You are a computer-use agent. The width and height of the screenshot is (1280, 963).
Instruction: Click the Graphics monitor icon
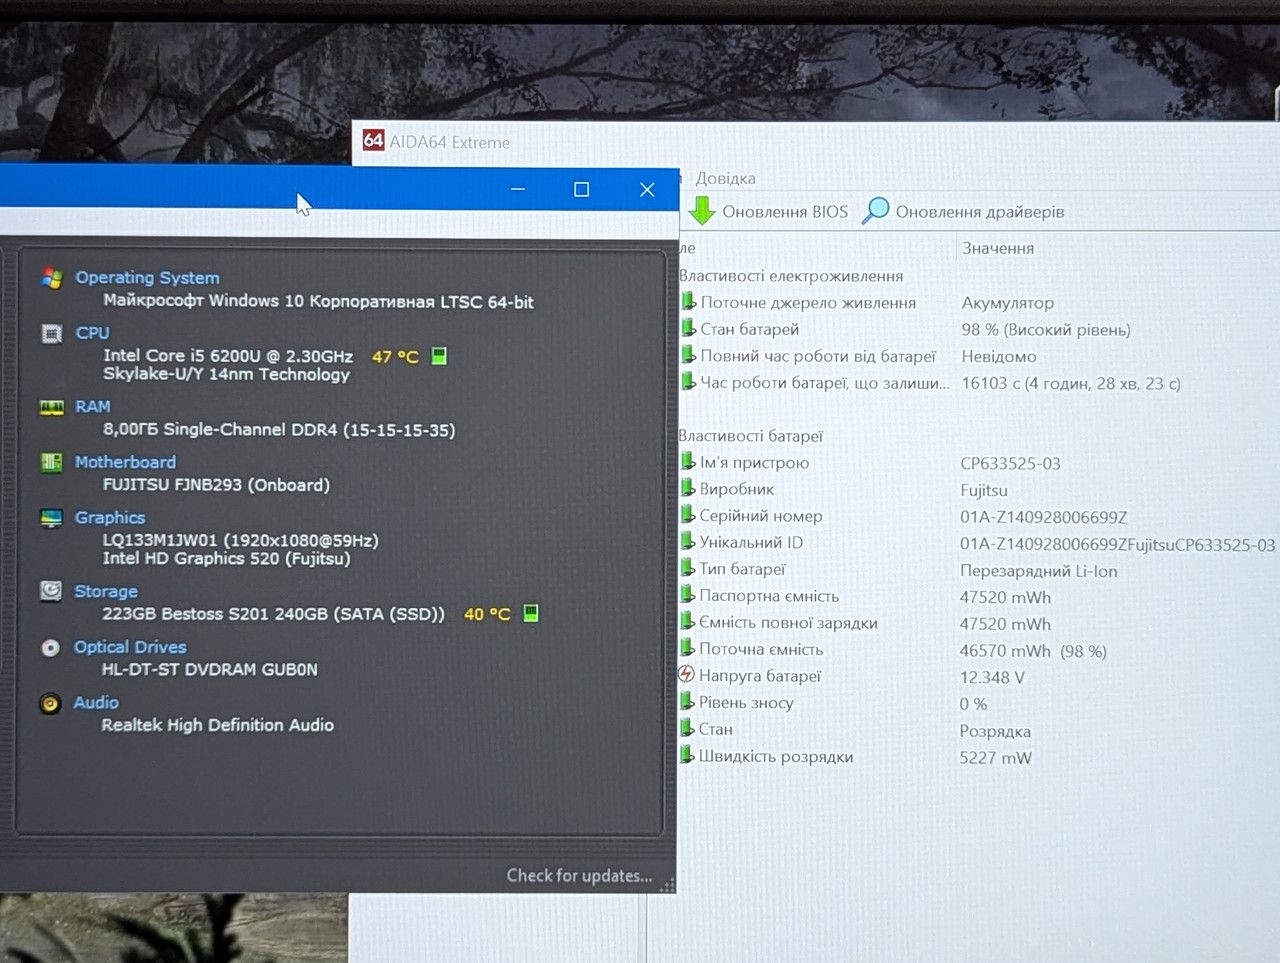pyautogui.click(x=51, y=518)
